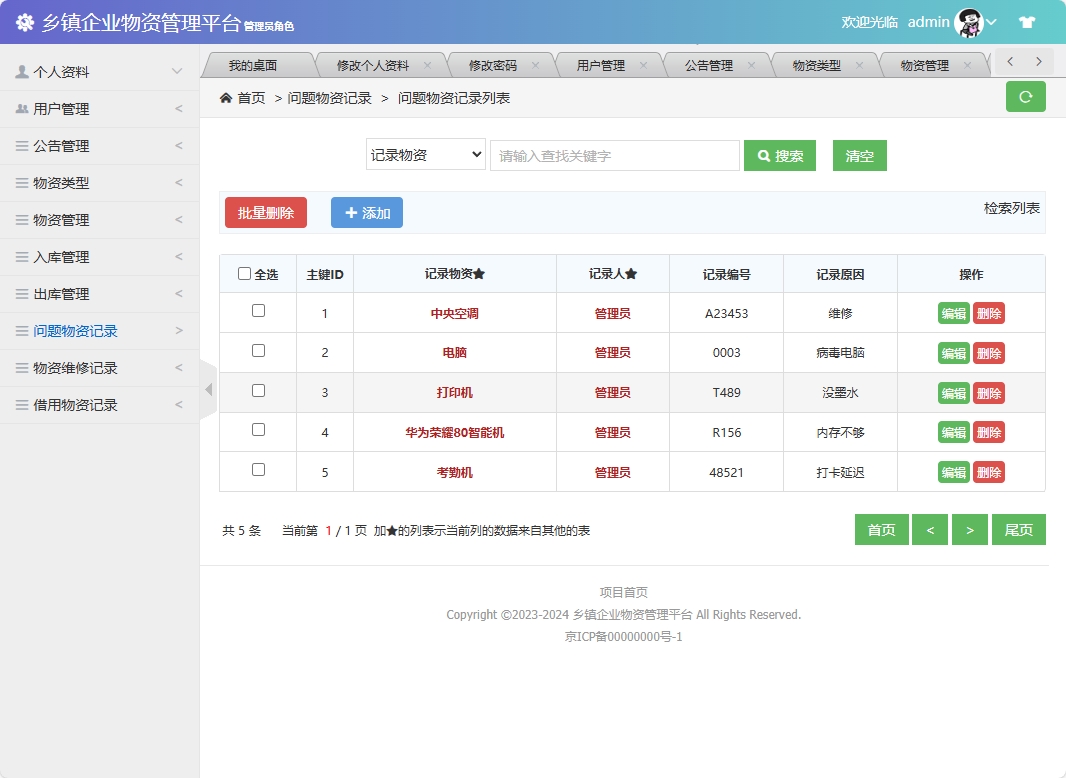Click the green refresh icon near breadcrumb
This screenshot has width=1066, height=778.
(1025, 97)
